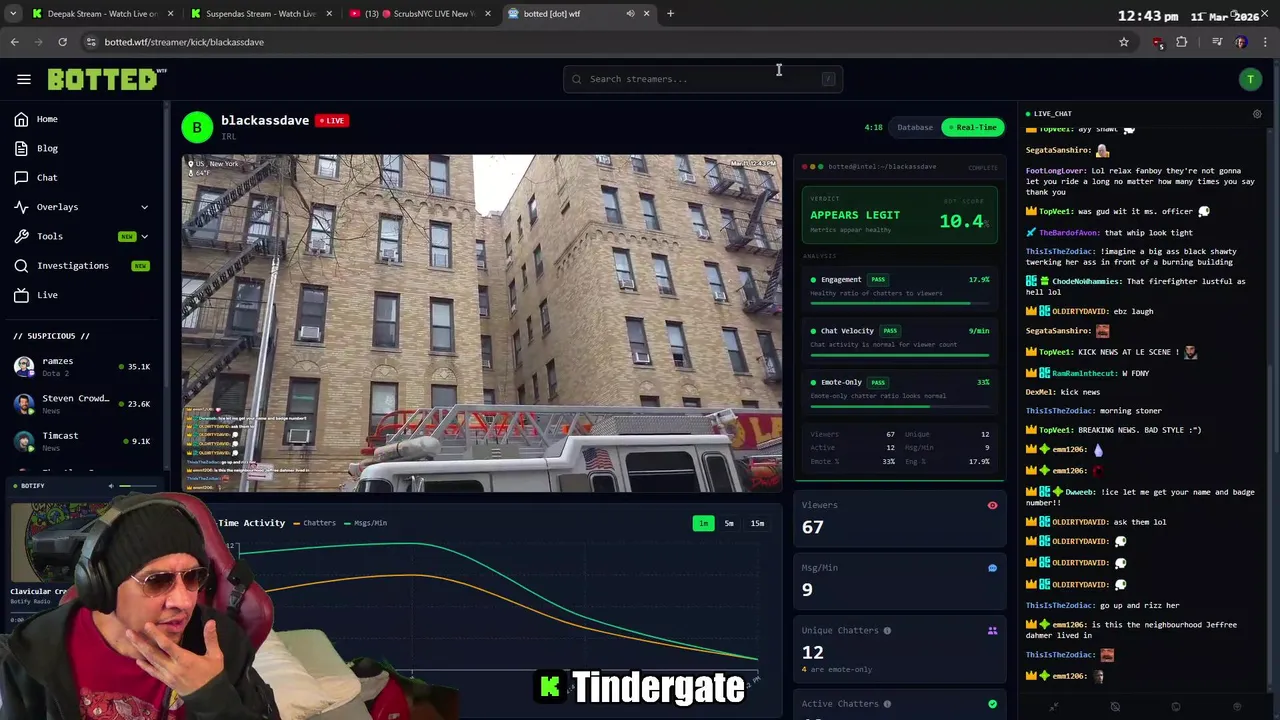Click the Unique Chatters info icon
This screenshot has width=1280, height=720.
point(887,631)
